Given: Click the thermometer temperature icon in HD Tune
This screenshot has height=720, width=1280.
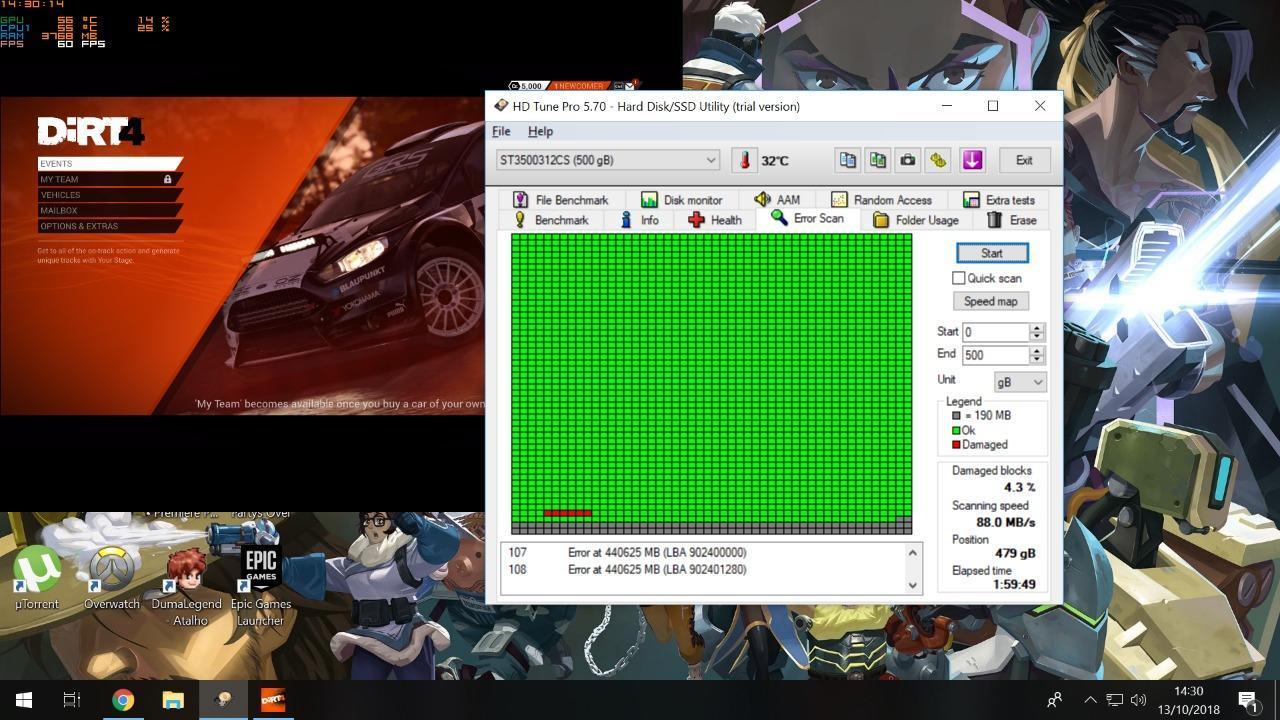Looking at the screenshot, I should tap(744, 160).
